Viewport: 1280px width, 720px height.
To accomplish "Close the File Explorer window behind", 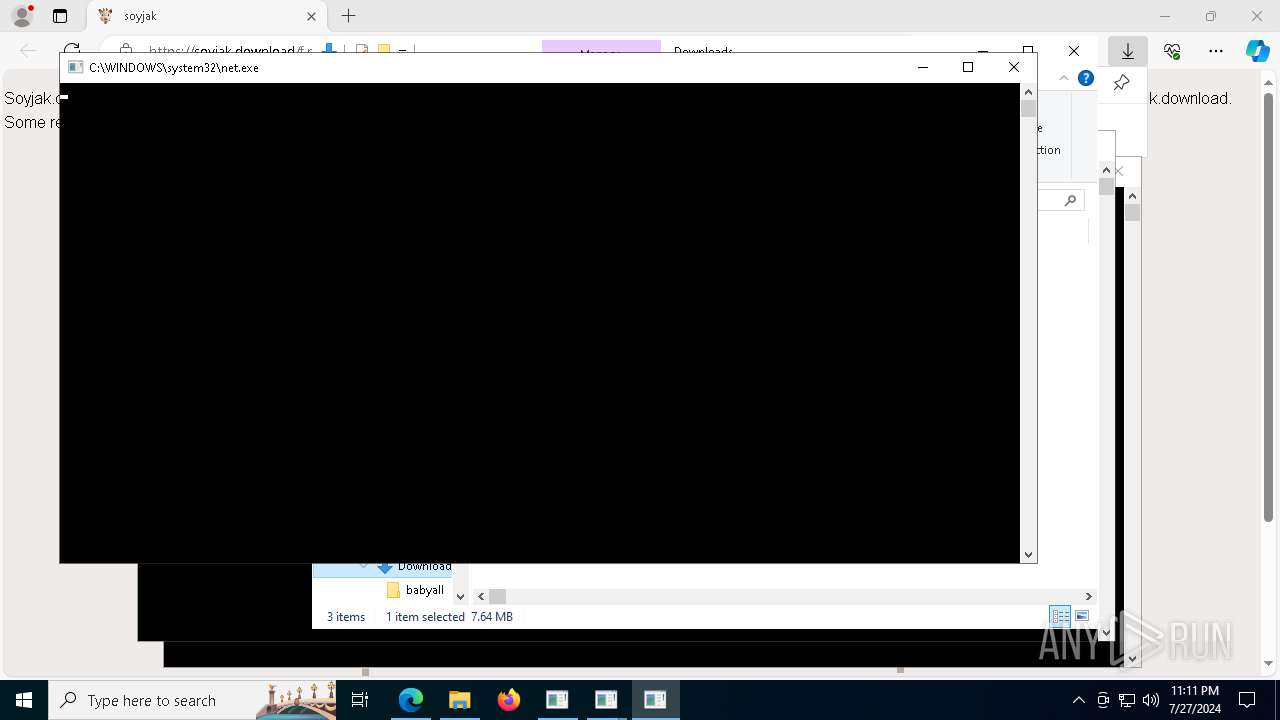I will click(x=1074, y=51).
